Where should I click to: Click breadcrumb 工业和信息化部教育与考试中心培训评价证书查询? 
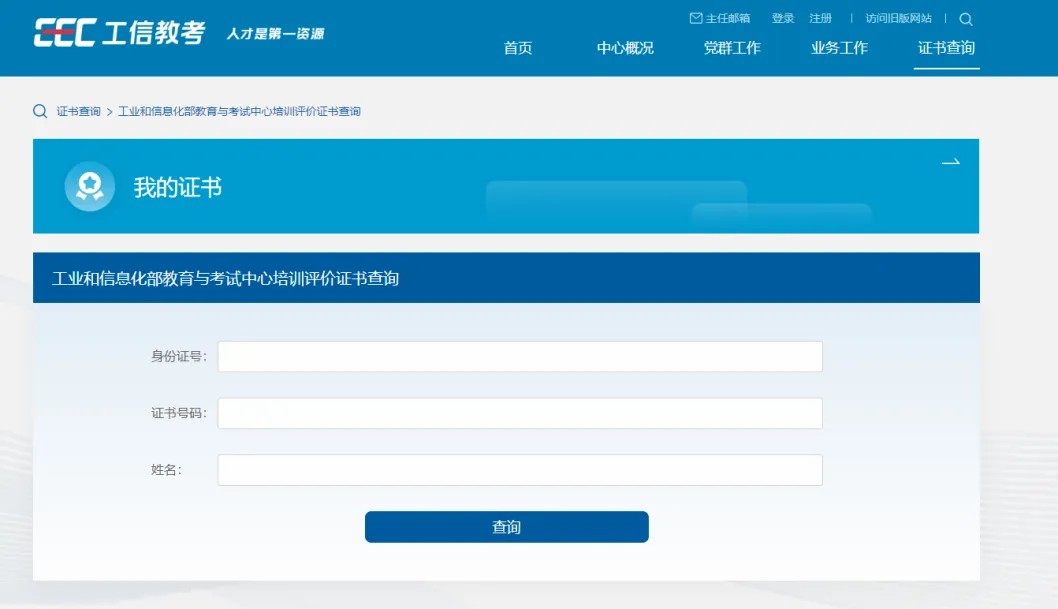[x=239, y=111]
